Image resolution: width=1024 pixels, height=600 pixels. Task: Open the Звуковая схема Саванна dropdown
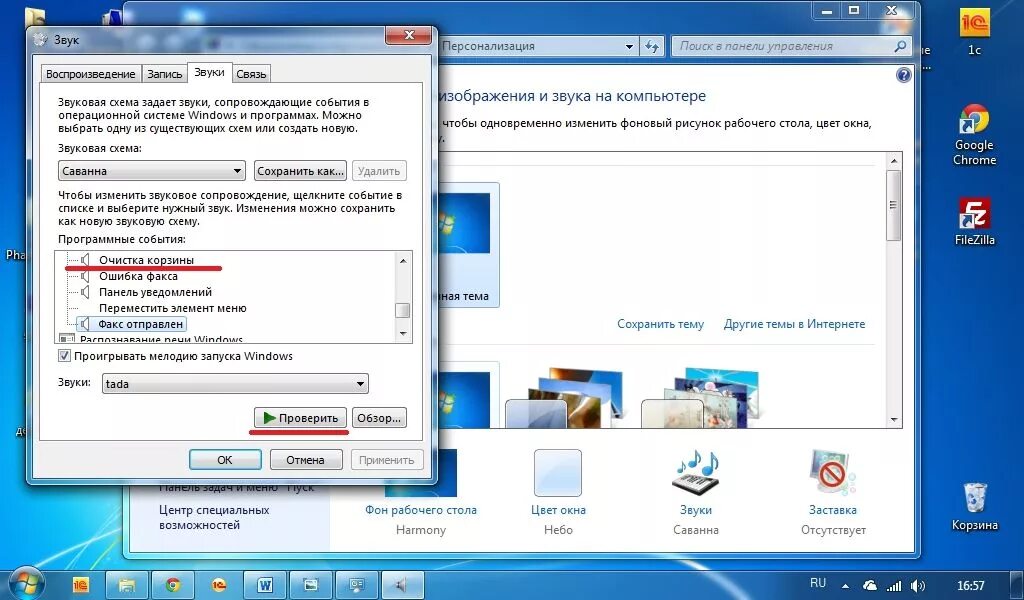[x=152, y=171]
